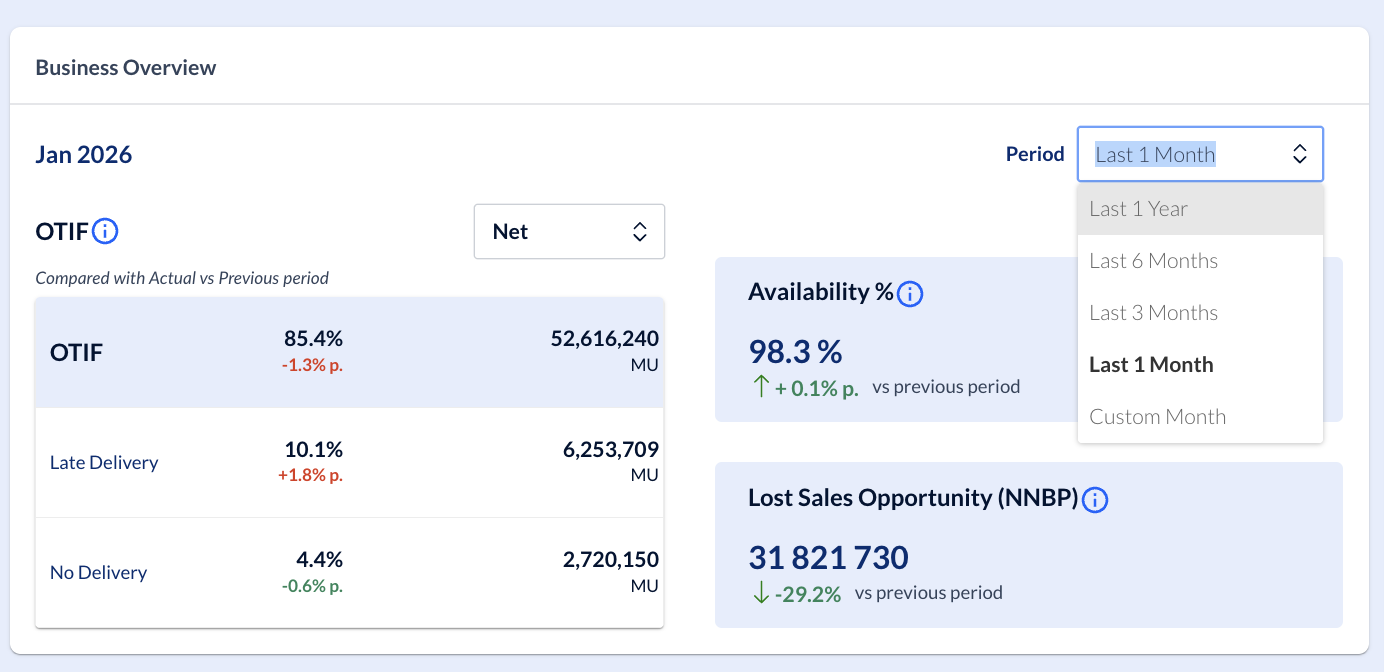Click the Availability green up arrow
Image resolution: width=1384 pixels, height=672 pixels.
pos(760,388)
